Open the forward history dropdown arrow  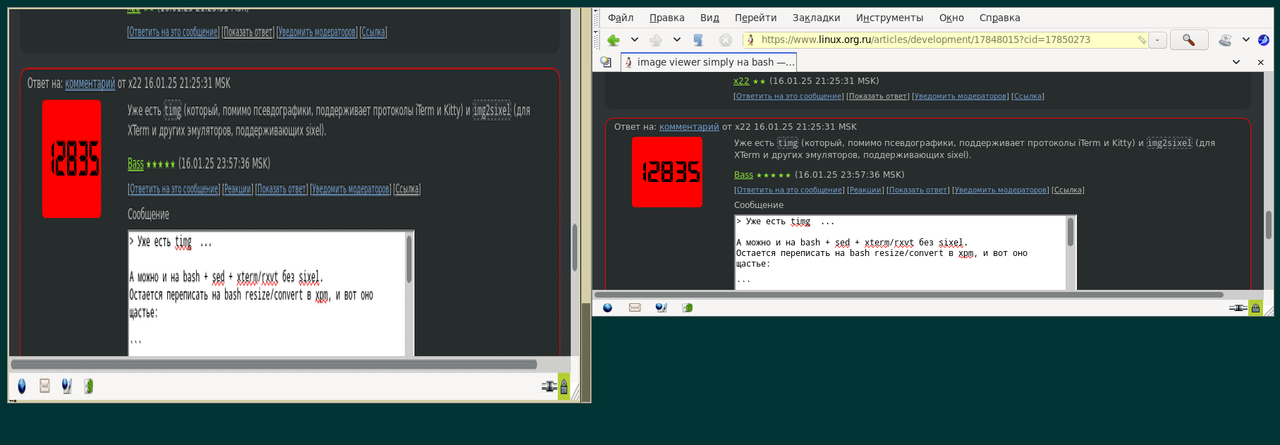677,40
